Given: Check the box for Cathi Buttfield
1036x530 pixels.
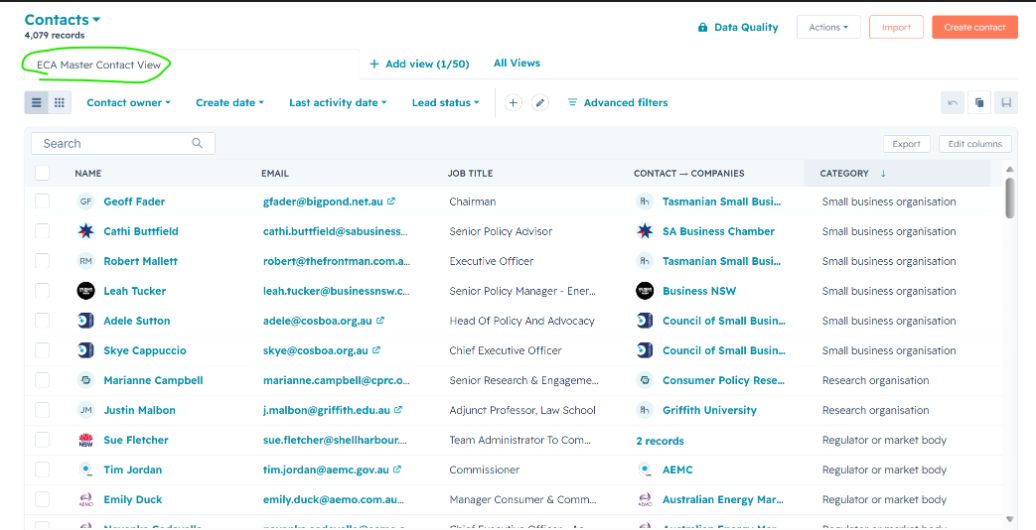Looking at the screenshot, I should tap(42, 231).
